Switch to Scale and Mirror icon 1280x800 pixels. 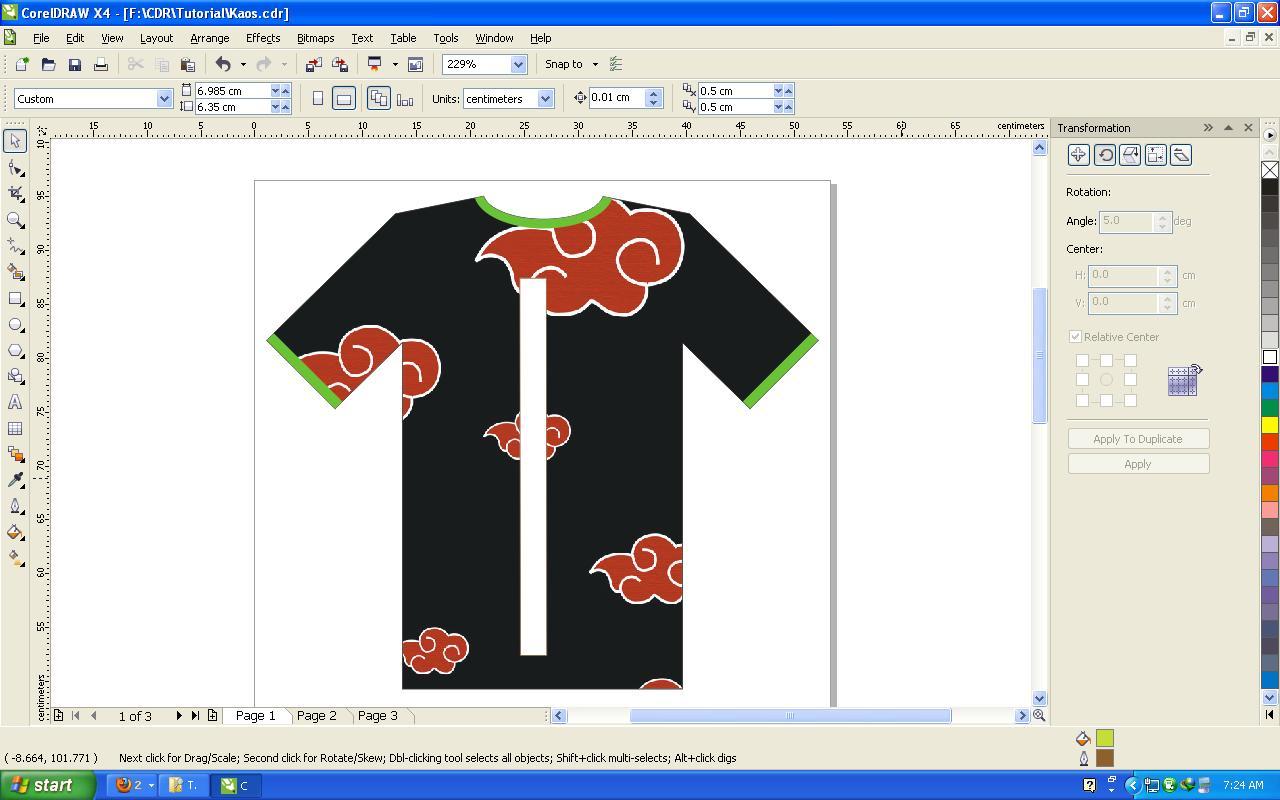pos(1130,154)
